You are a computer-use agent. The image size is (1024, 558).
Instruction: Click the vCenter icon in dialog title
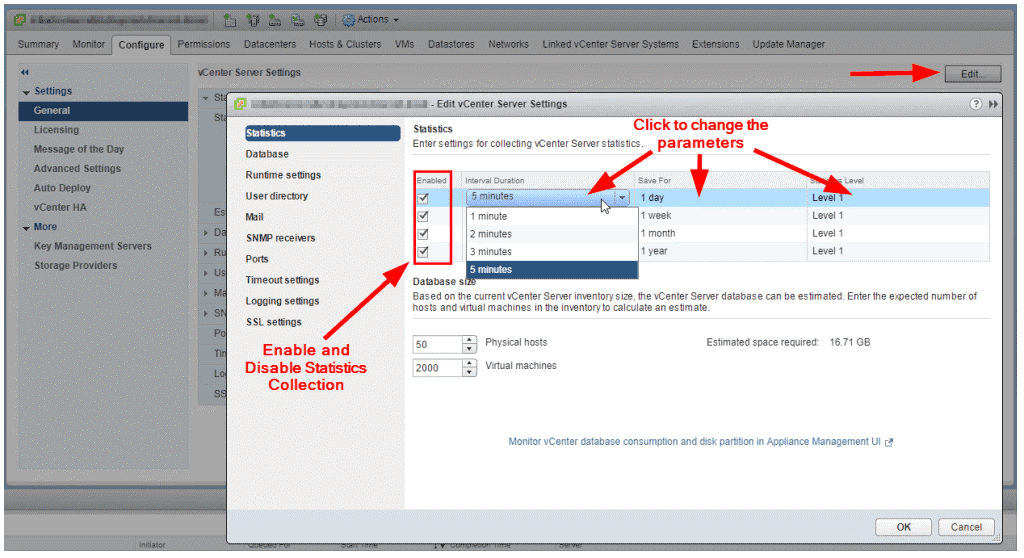tap(240, 104)
